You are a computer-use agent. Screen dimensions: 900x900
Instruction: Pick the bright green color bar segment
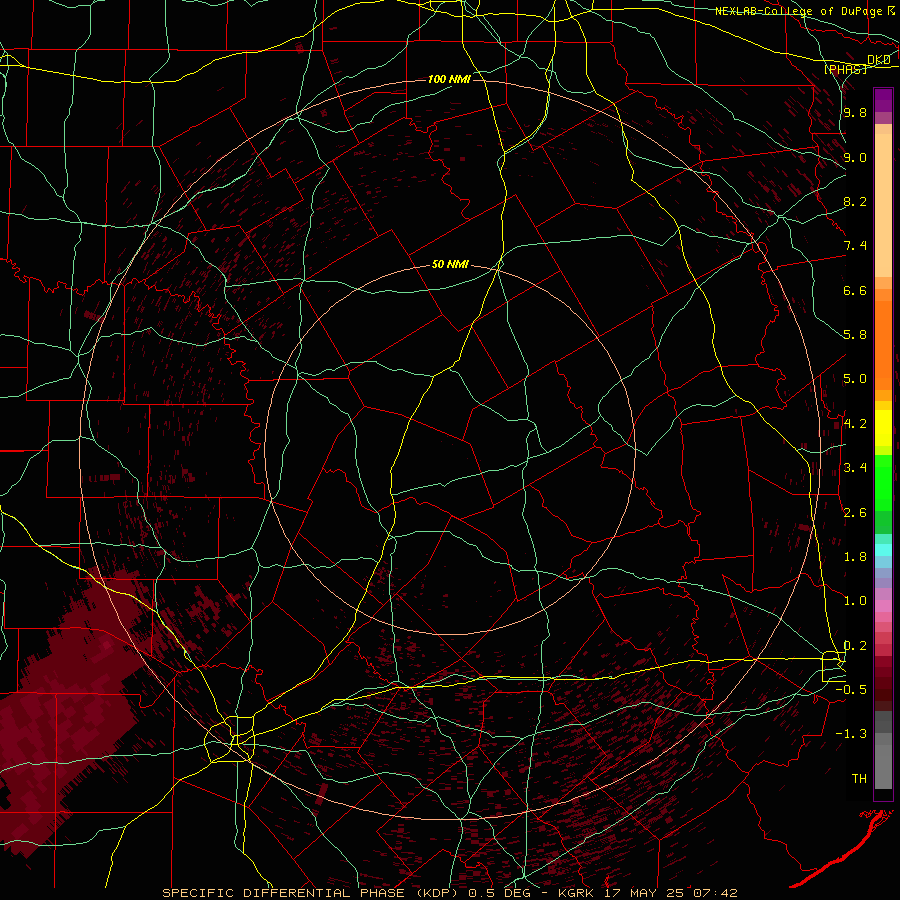click(883, 483)
